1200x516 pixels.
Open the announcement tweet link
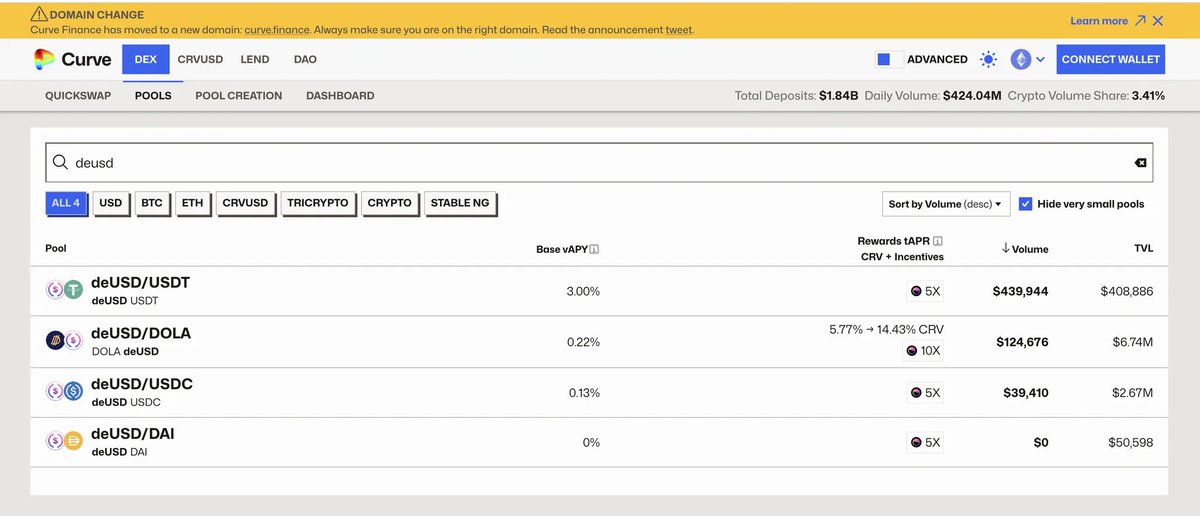679,30
